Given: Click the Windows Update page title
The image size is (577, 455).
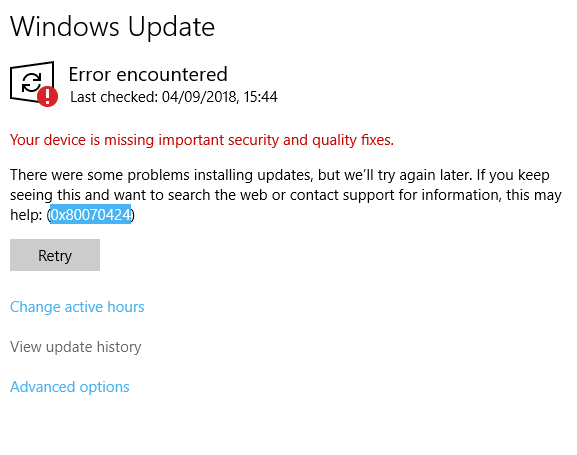Looking at the screenshot, I should click(x=112, y=27).
